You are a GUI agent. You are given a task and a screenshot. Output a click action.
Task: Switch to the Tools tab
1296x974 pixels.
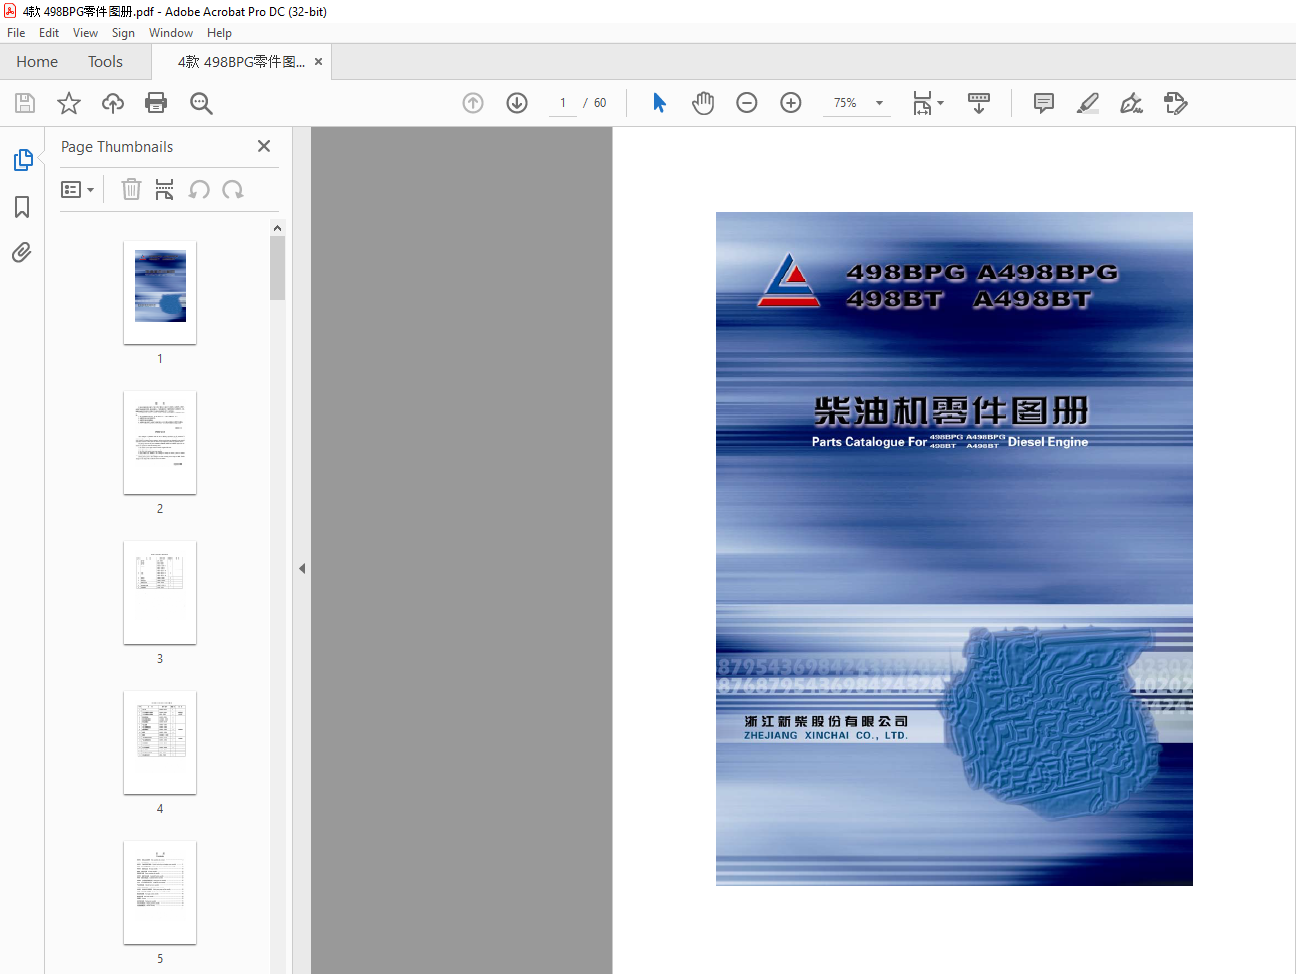[105, 62]
